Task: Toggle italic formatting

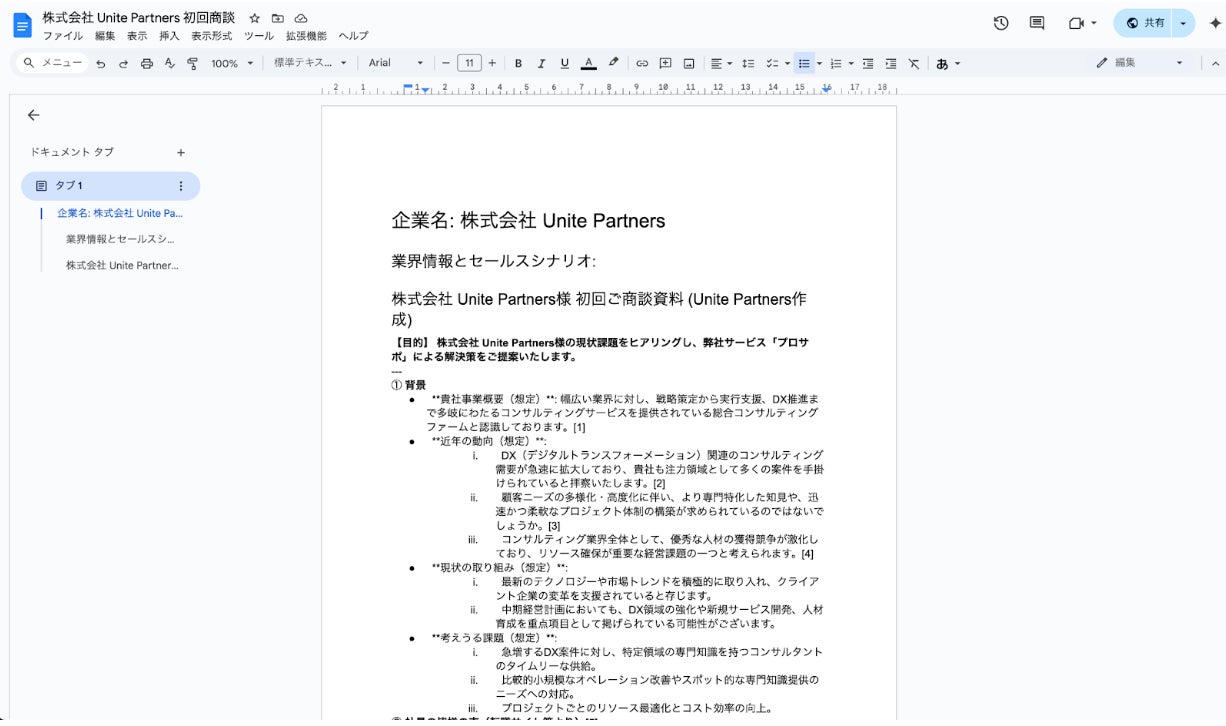Action: click(x=541, y=63)
